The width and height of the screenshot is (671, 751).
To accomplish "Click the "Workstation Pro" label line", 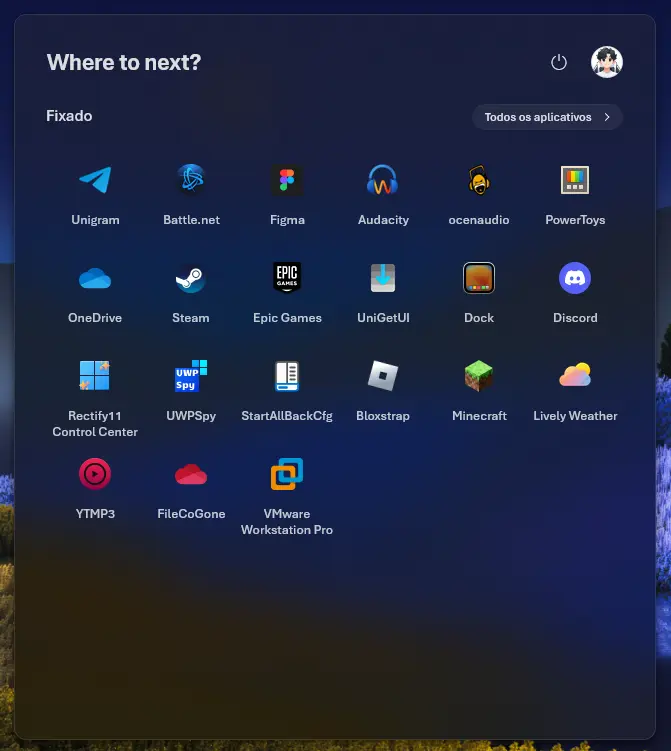I will pos(286,530).
